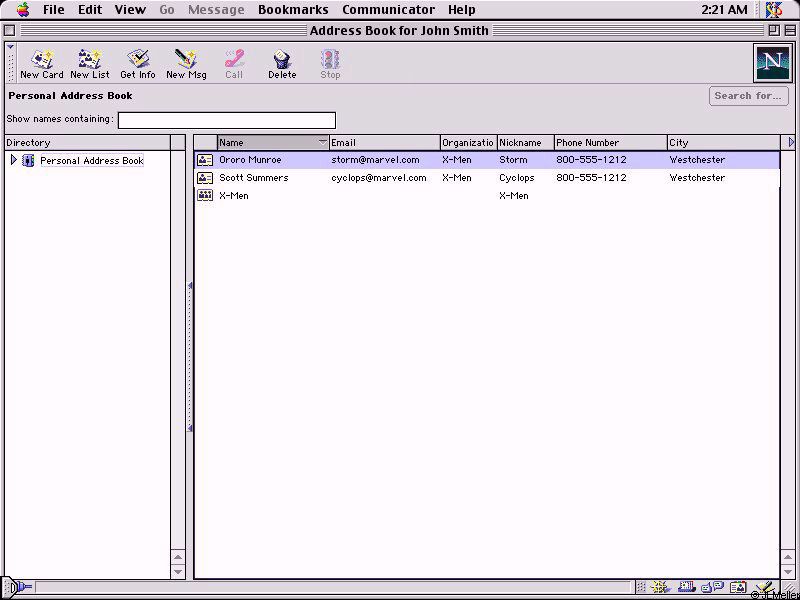800x600 pixels.
Task: Click the X-Men mailing list icon
Action: [x=205, y=195]
